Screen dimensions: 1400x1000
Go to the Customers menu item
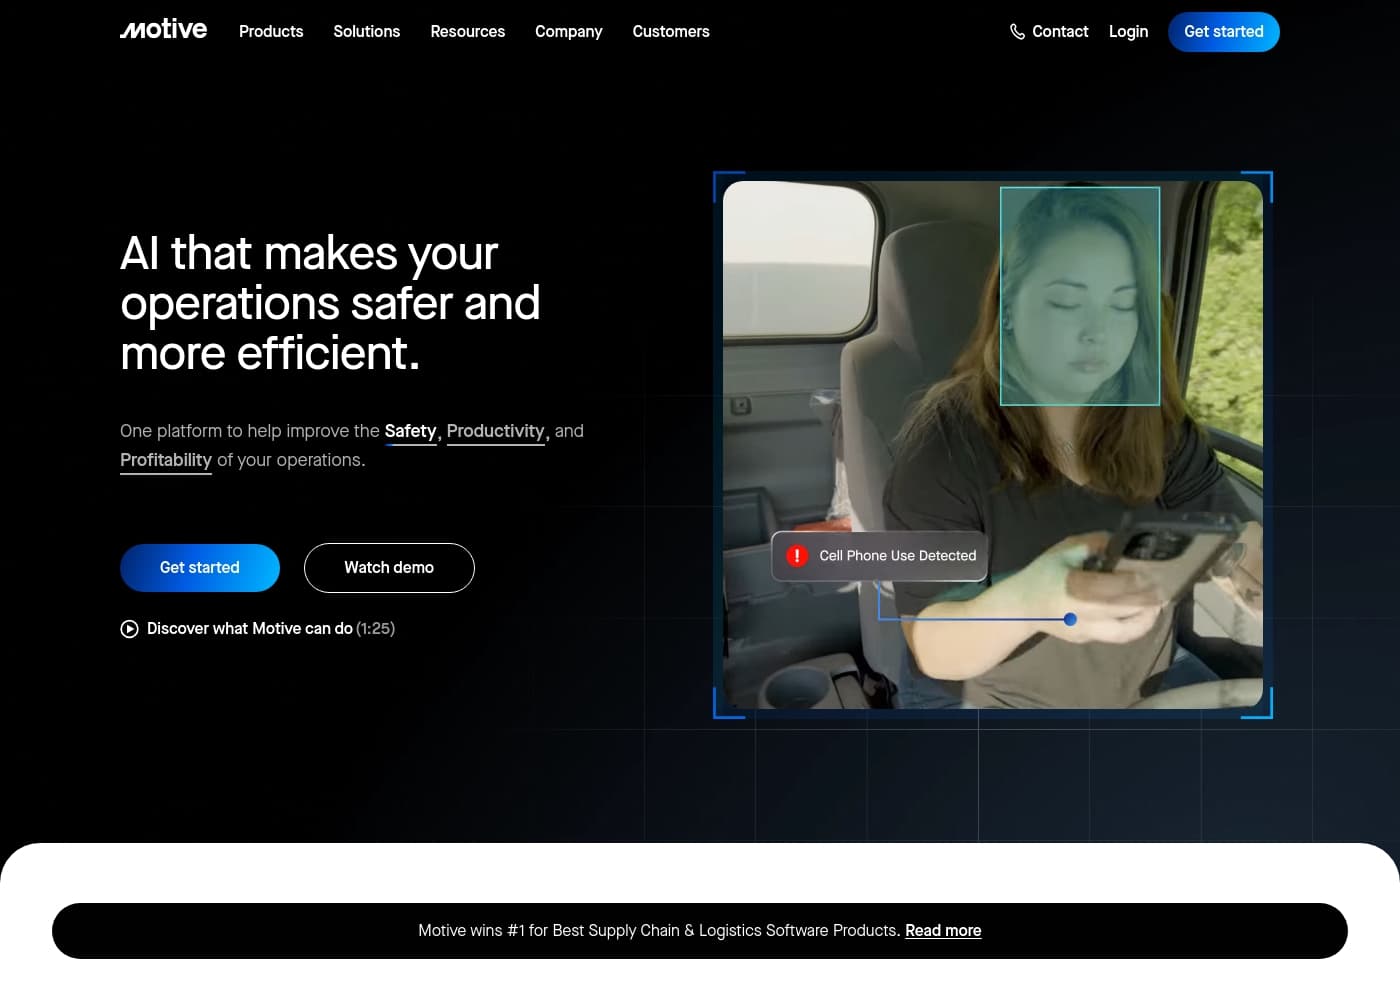point(670,32)
